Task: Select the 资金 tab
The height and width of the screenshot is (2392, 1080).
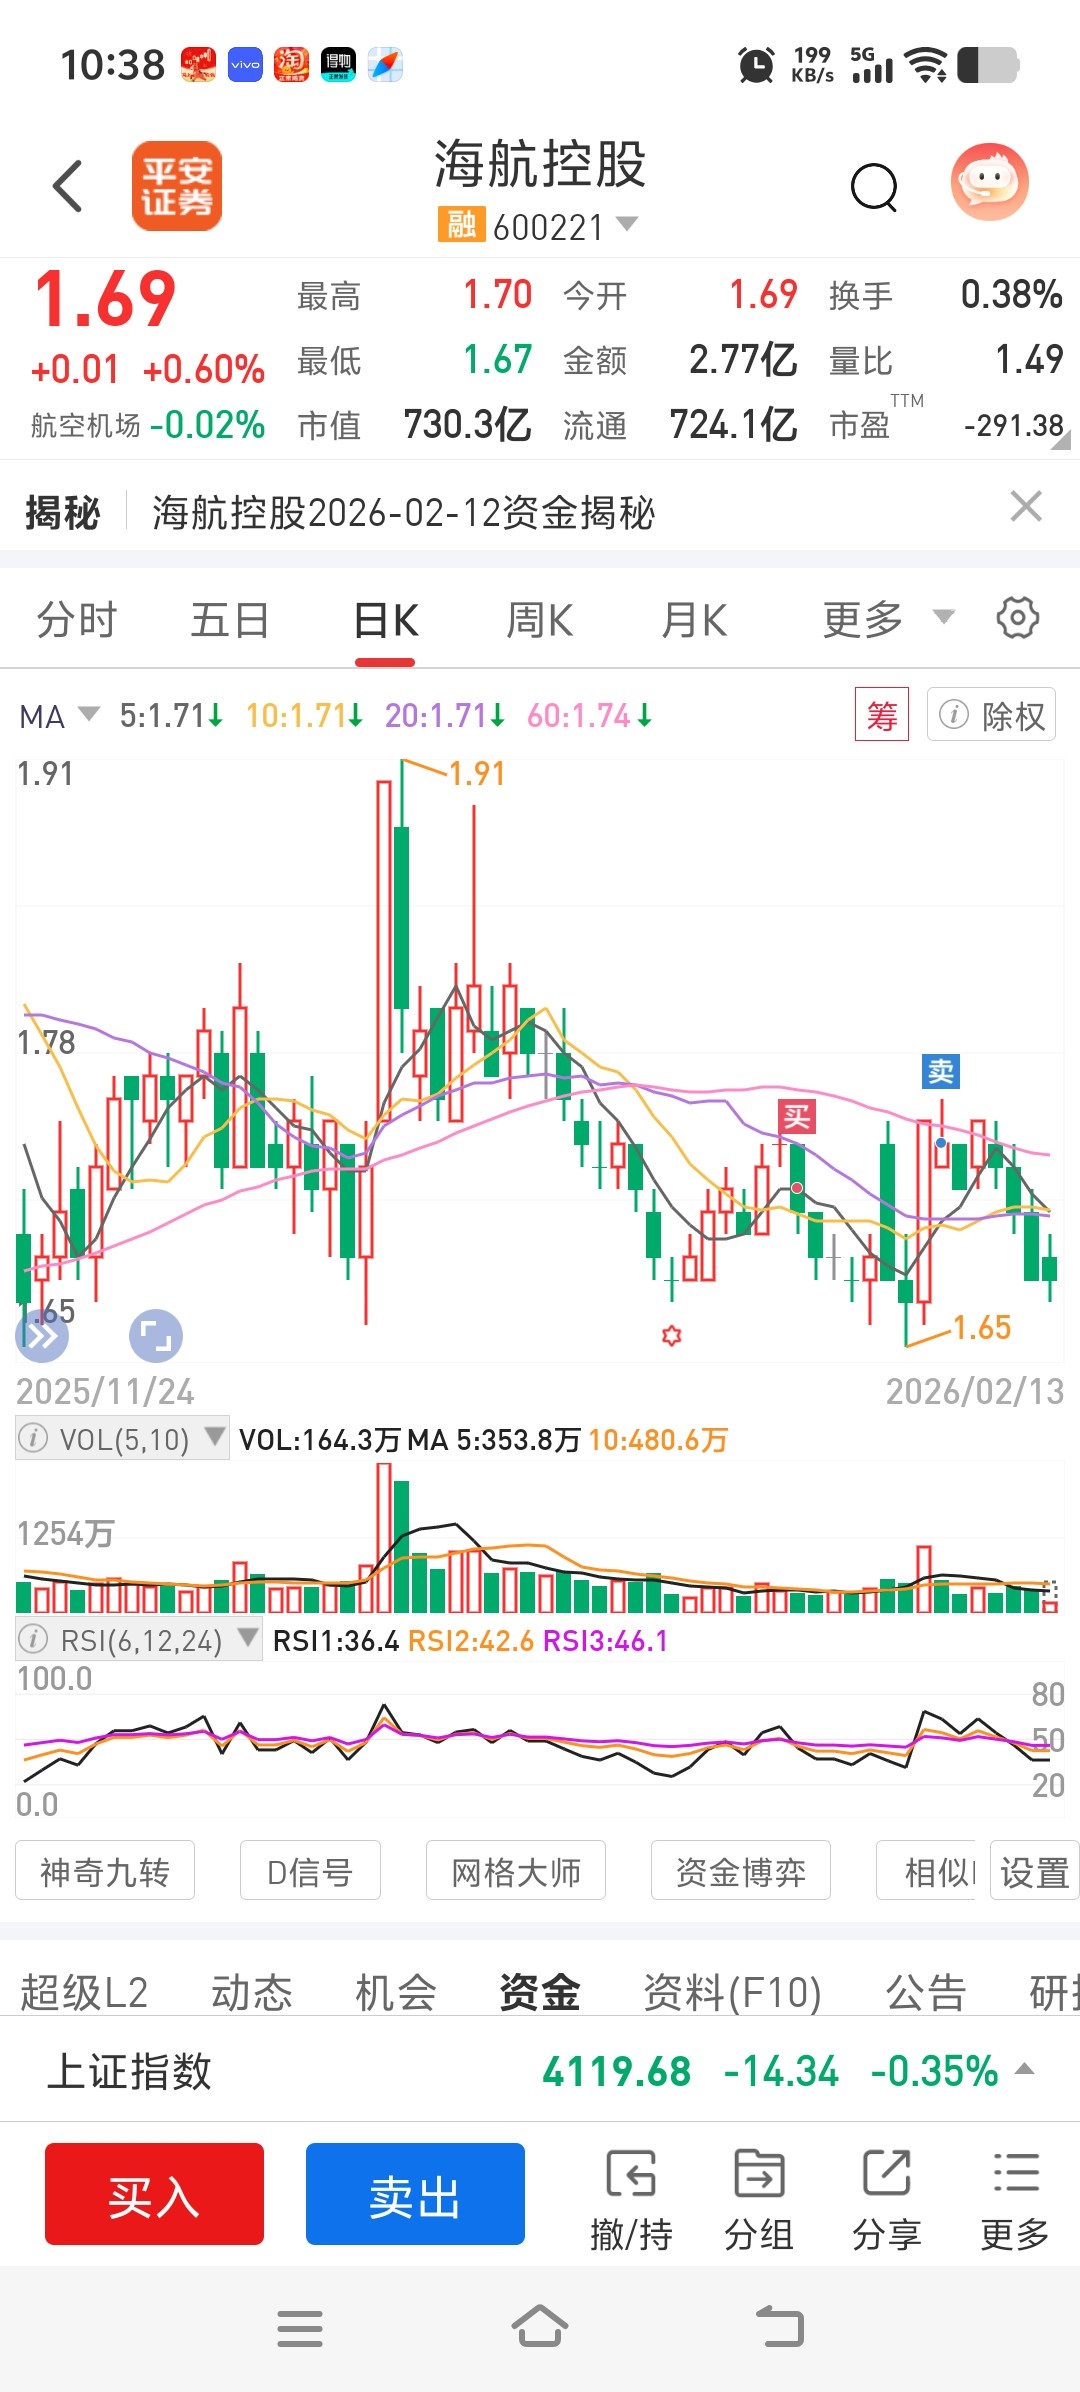Action: pos(540,1993)
